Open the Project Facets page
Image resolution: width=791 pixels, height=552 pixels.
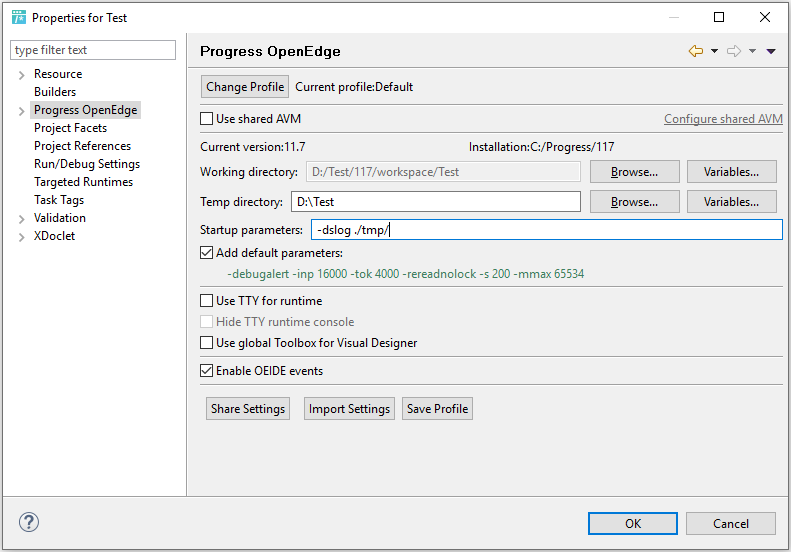tap(71, 128)
